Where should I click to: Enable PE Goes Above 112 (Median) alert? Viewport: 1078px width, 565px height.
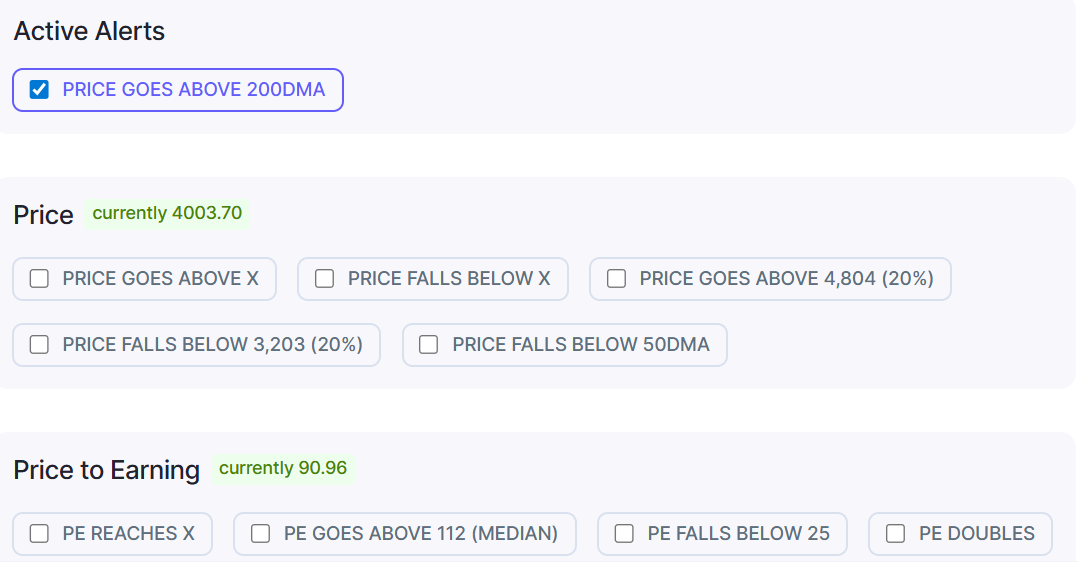click(260, 534)
